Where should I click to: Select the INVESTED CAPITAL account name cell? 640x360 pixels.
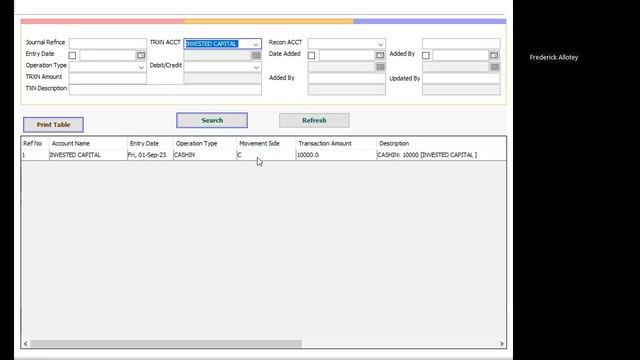[88, 155]
